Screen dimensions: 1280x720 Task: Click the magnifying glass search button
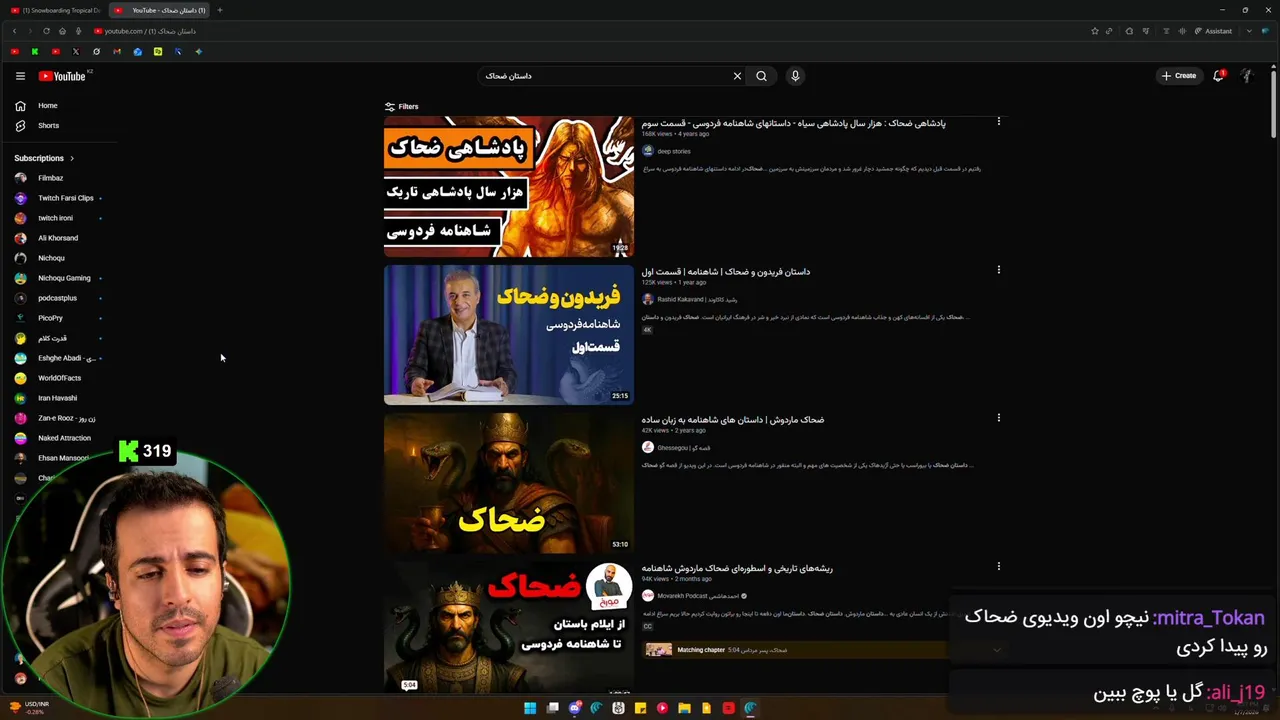761,76
